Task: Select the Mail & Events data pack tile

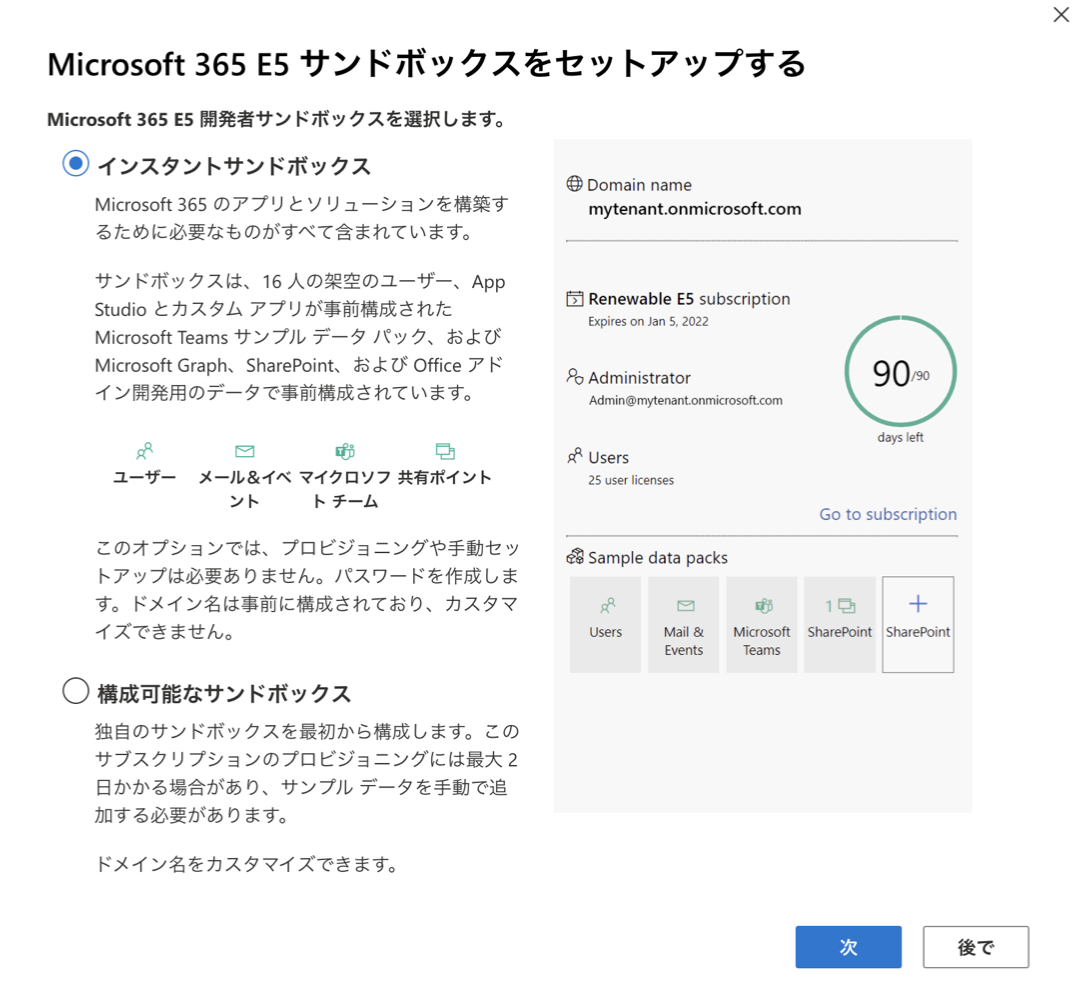Action: [x=683, y=624]
